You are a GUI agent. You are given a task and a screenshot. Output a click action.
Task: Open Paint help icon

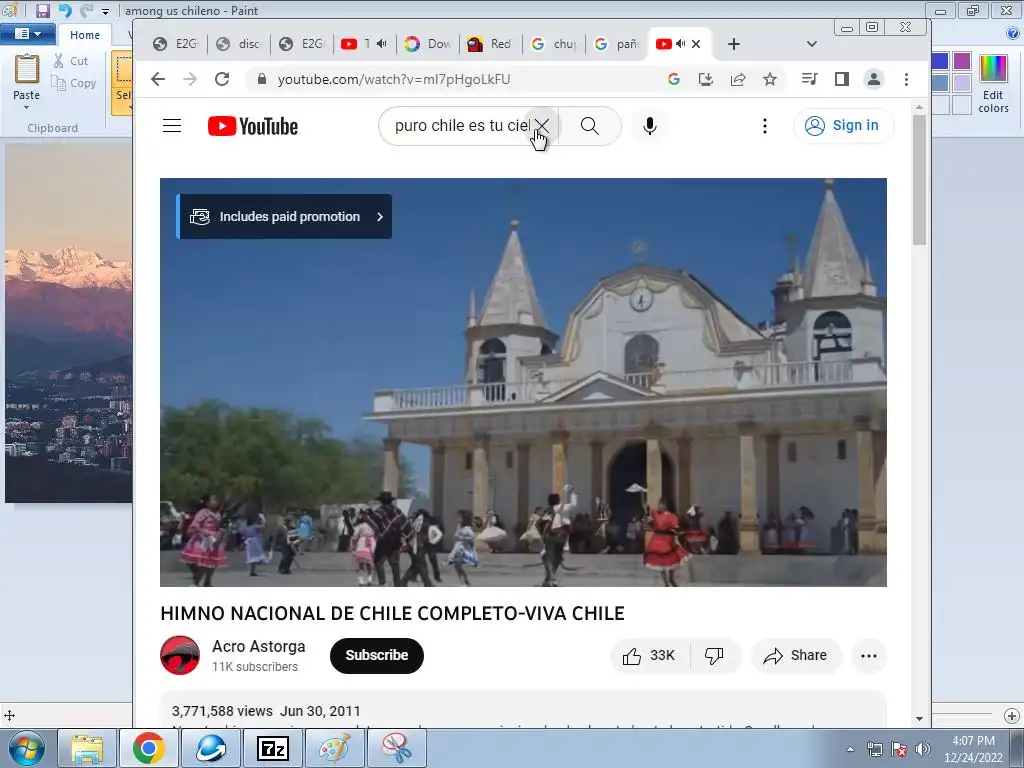point(1014,33)
